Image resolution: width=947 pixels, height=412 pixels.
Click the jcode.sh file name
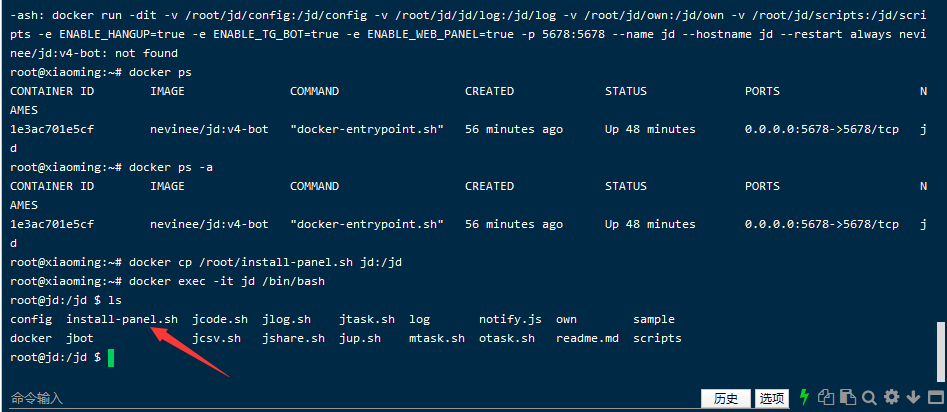(x=220, y=319)
